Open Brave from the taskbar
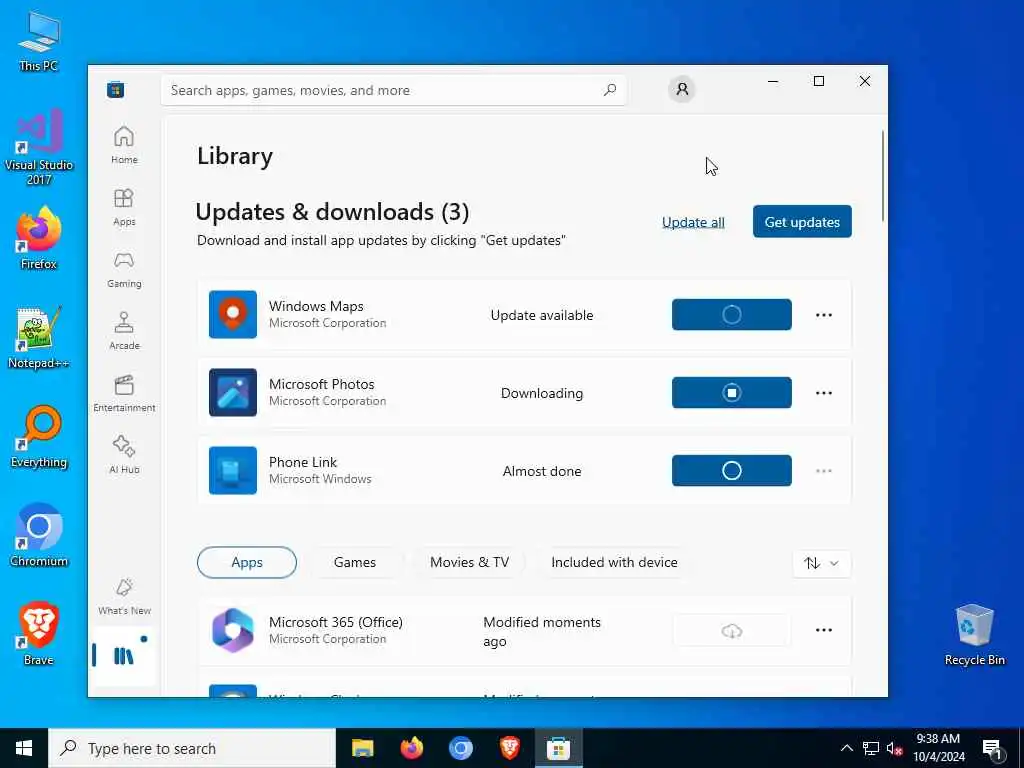Image resolution: width=1024 pixels, height=768 pixels. click(x=509, y=748)
